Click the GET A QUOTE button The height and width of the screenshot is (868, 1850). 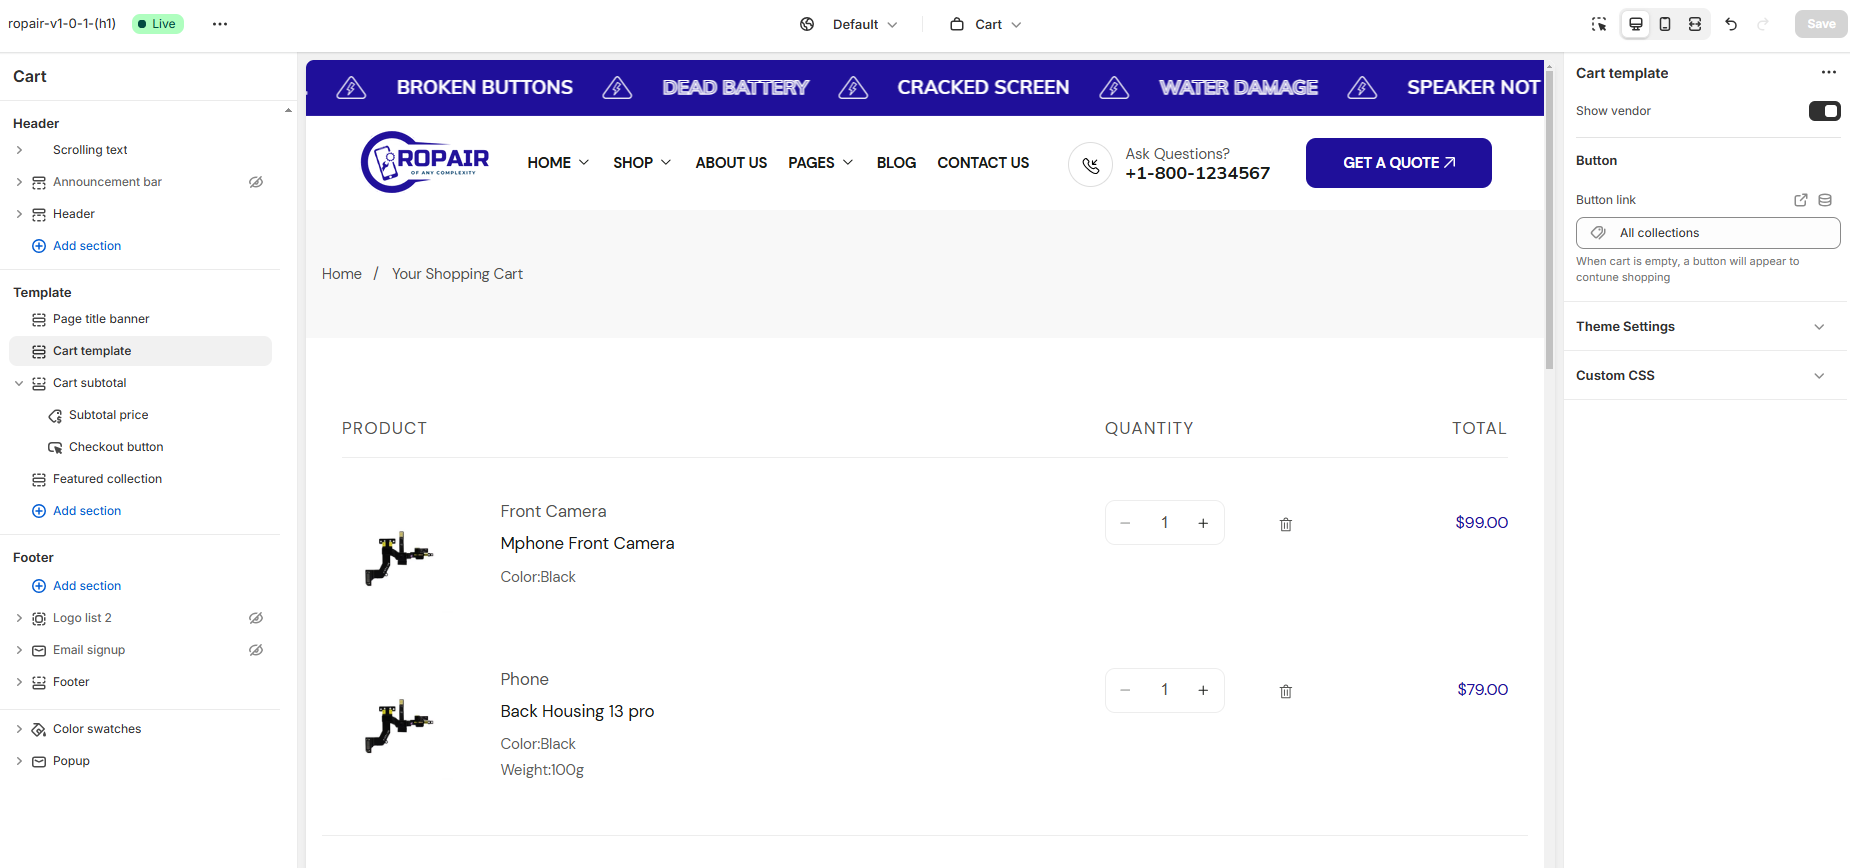click(x=1398, y=163)
